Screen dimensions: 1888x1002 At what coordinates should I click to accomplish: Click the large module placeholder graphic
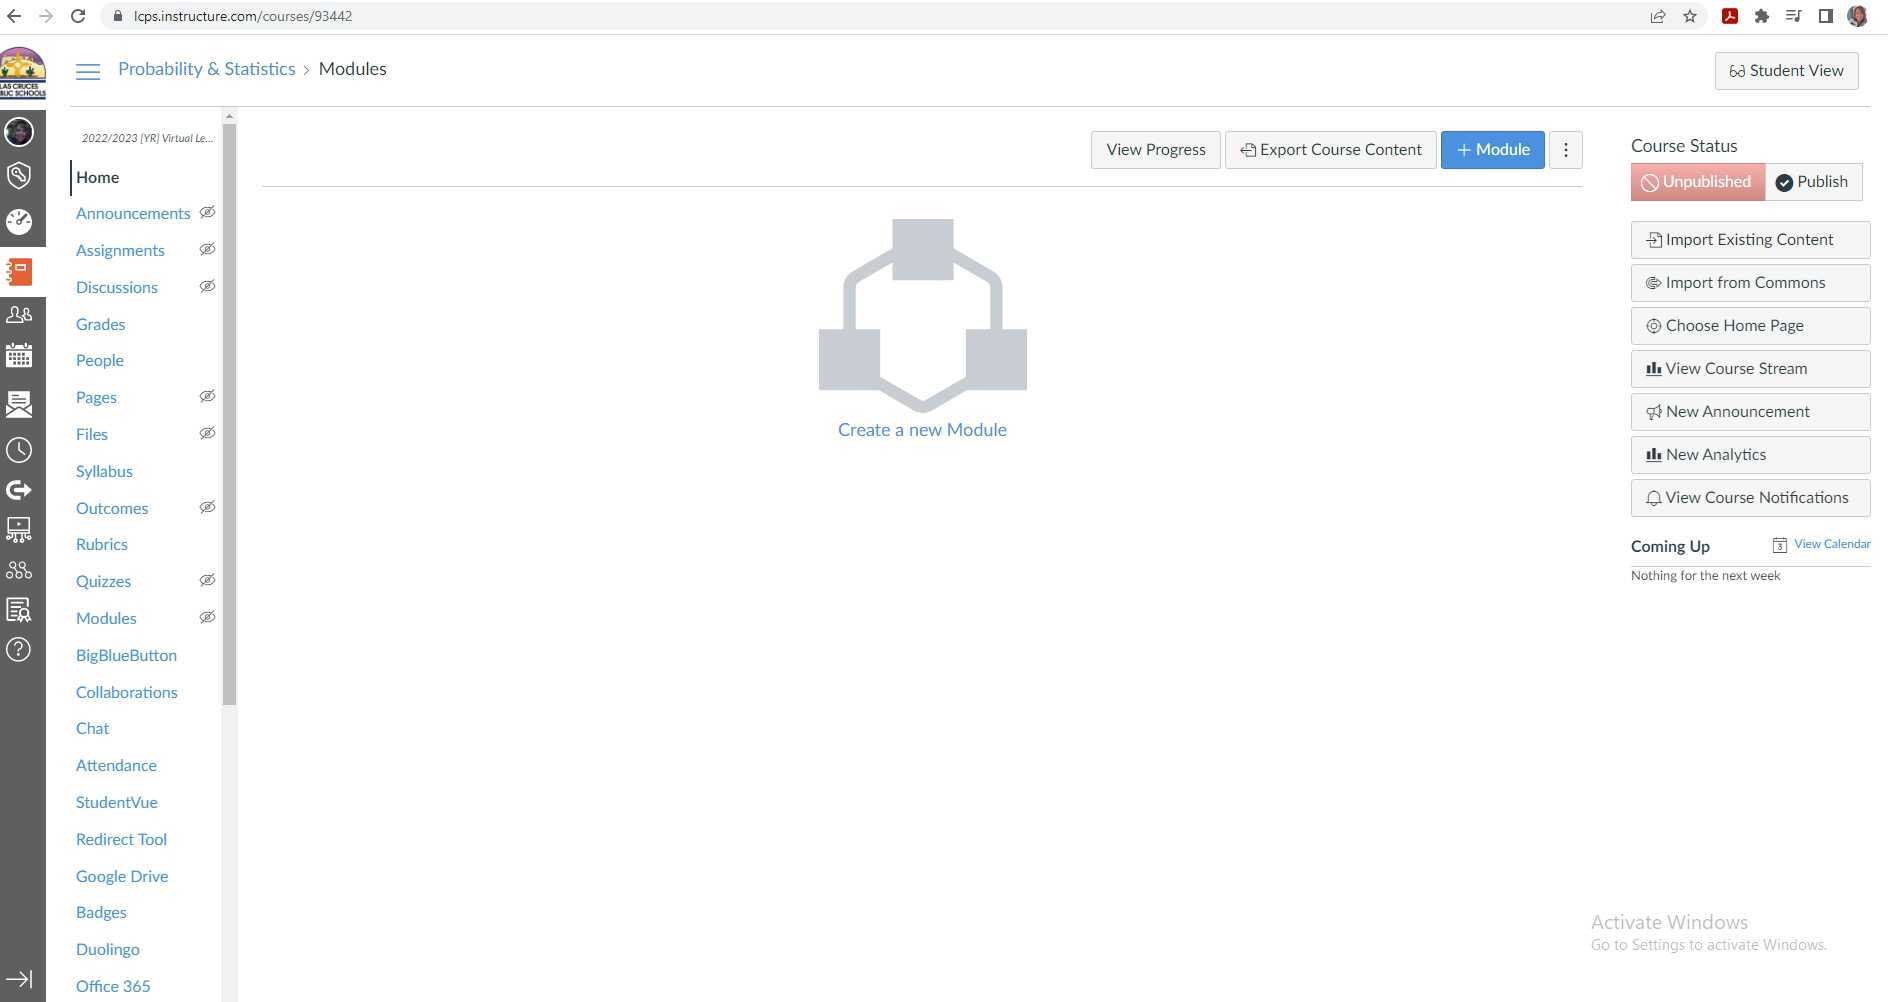[923, 315]
